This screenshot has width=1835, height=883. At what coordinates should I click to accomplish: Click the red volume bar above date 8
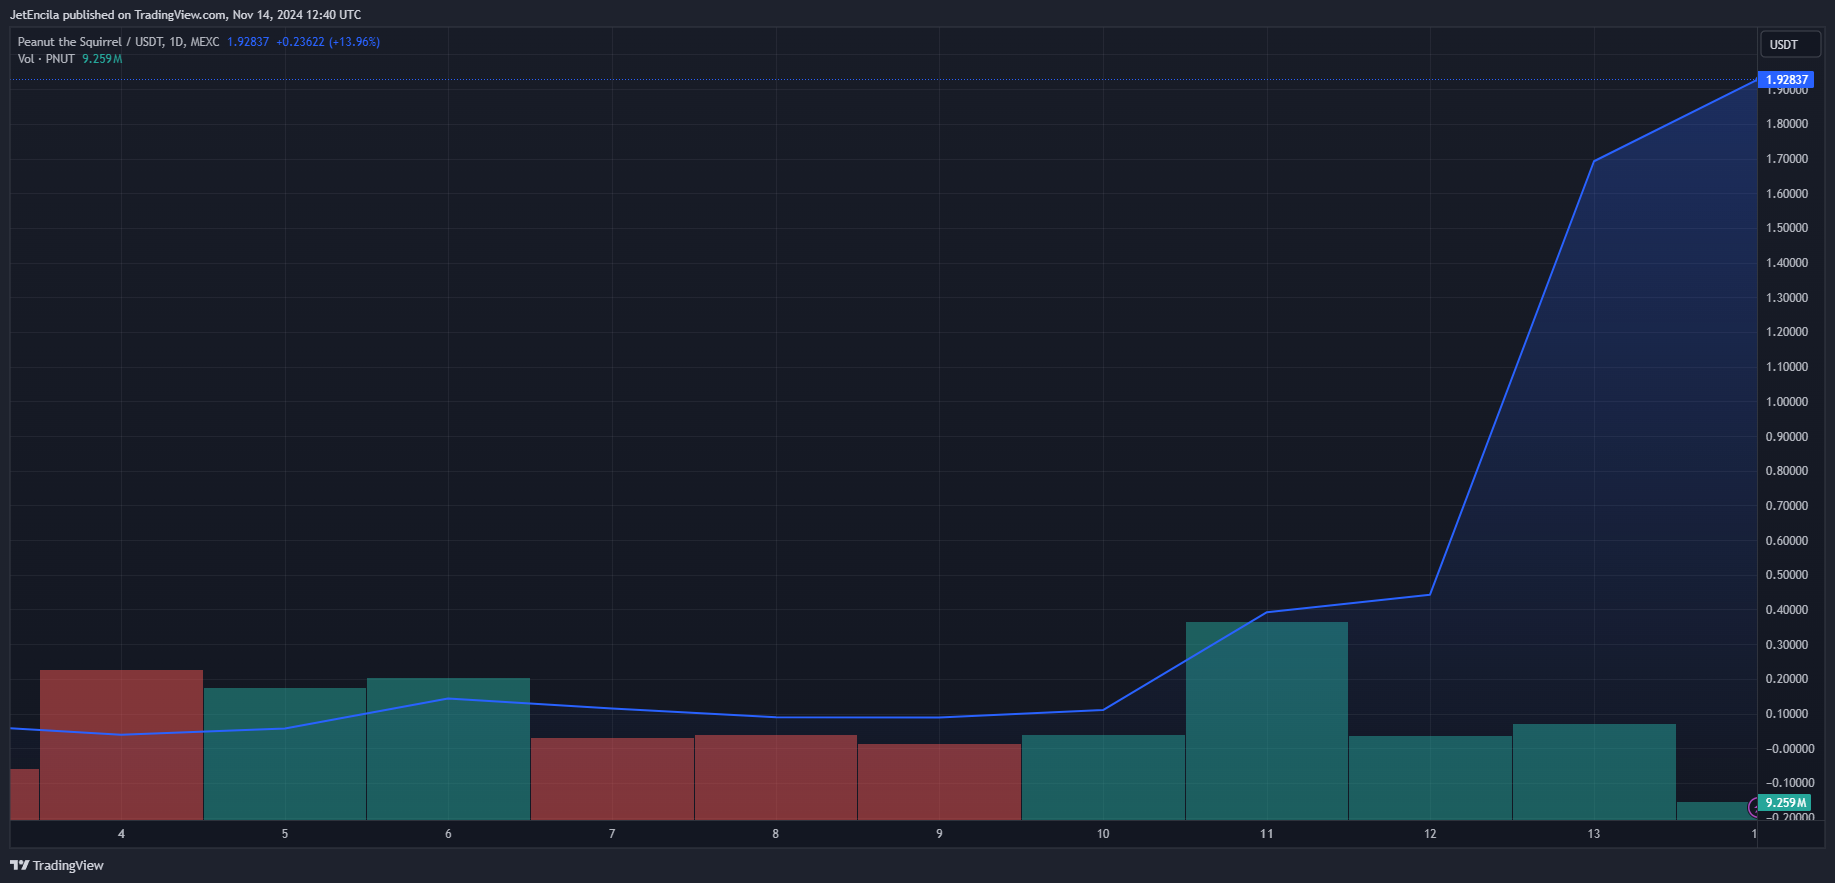[x=776, y=777]
